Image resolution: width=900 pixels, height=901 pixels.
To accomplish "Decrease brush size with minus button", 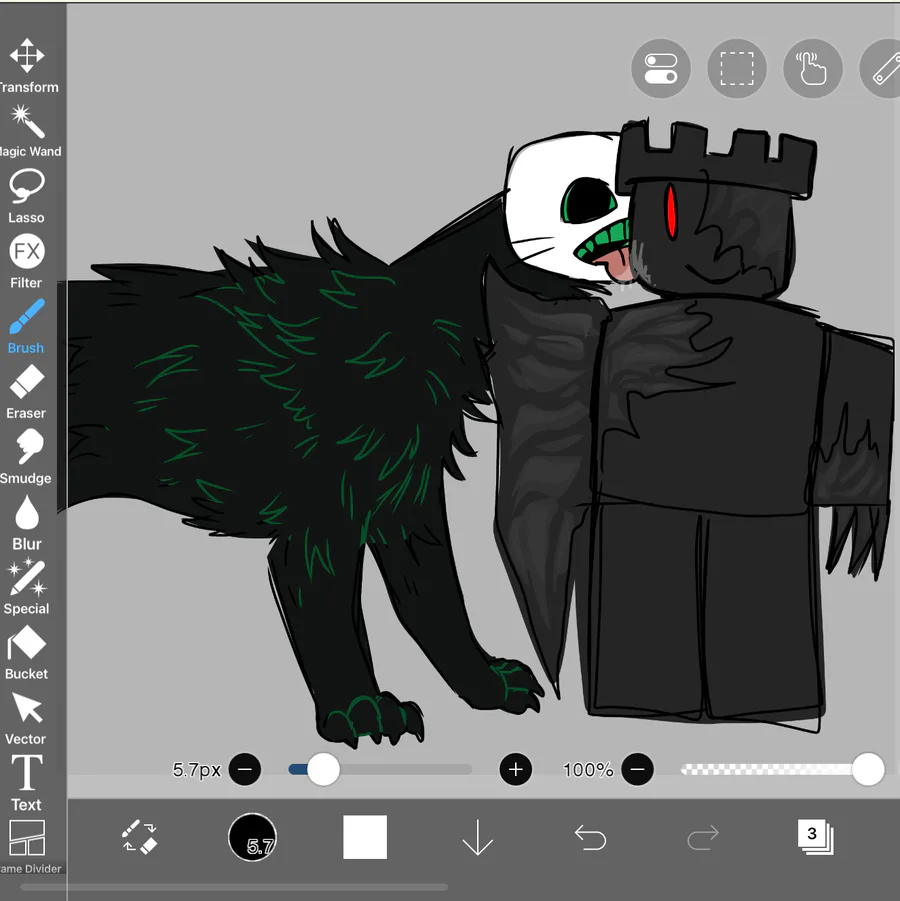I will [x=245, y=769].
